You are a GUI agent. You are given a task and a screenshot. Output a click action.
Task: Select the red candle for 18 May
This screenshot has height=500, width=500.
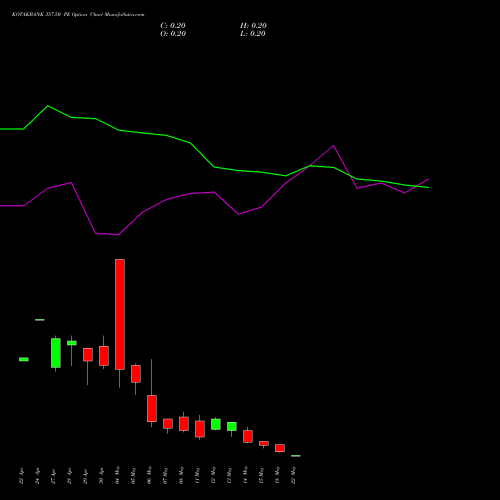pos(280,448)
